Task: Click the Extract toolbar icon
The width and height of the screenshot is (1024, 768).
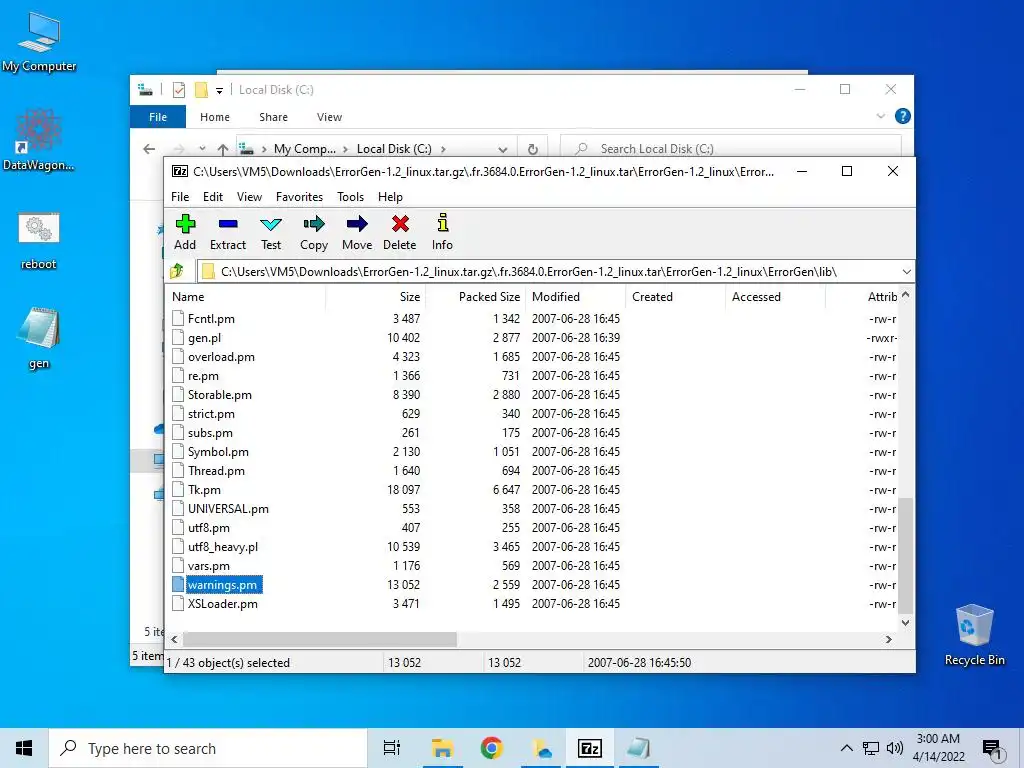Action: pyautogui.click(x=228, y=232)
